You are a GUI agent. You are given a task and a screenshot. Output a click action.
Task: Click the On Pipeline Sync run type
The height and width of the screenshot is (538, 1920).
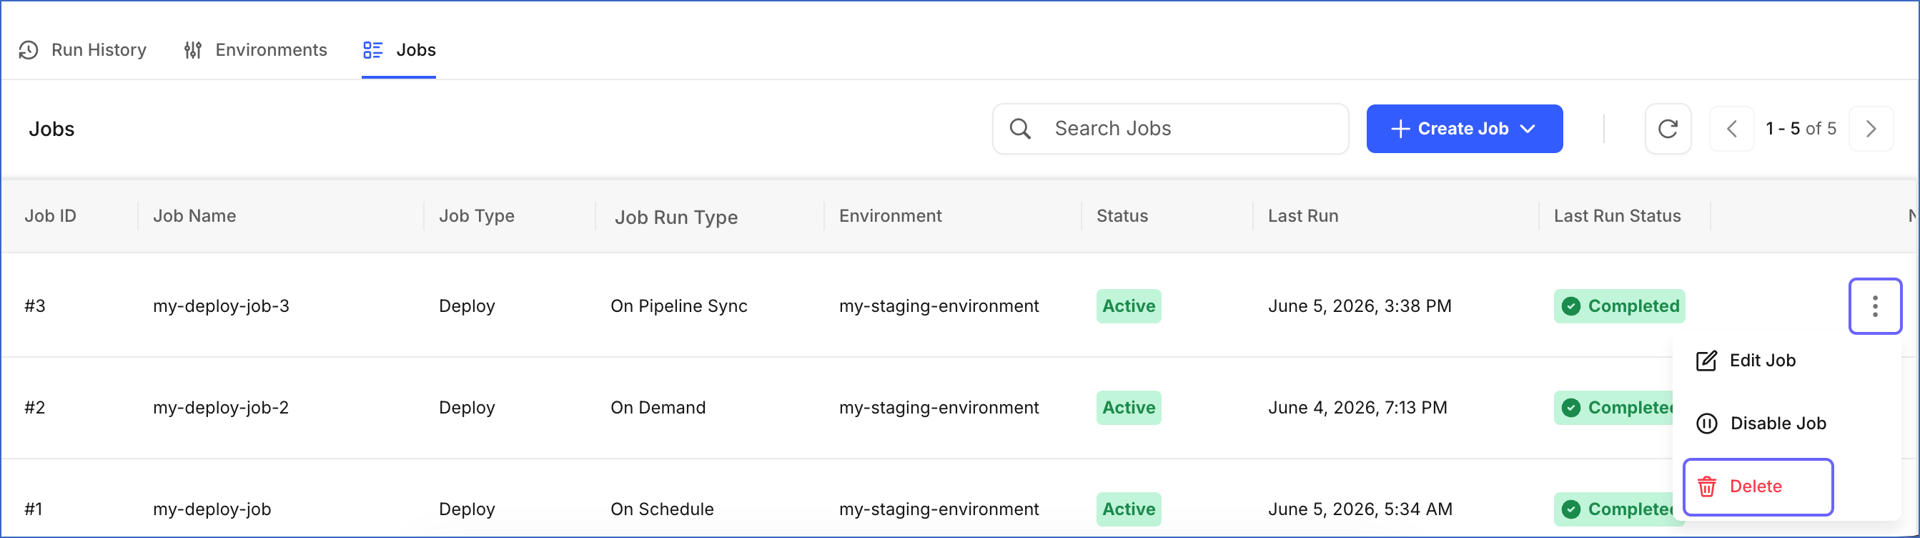[x=679, y=306]
